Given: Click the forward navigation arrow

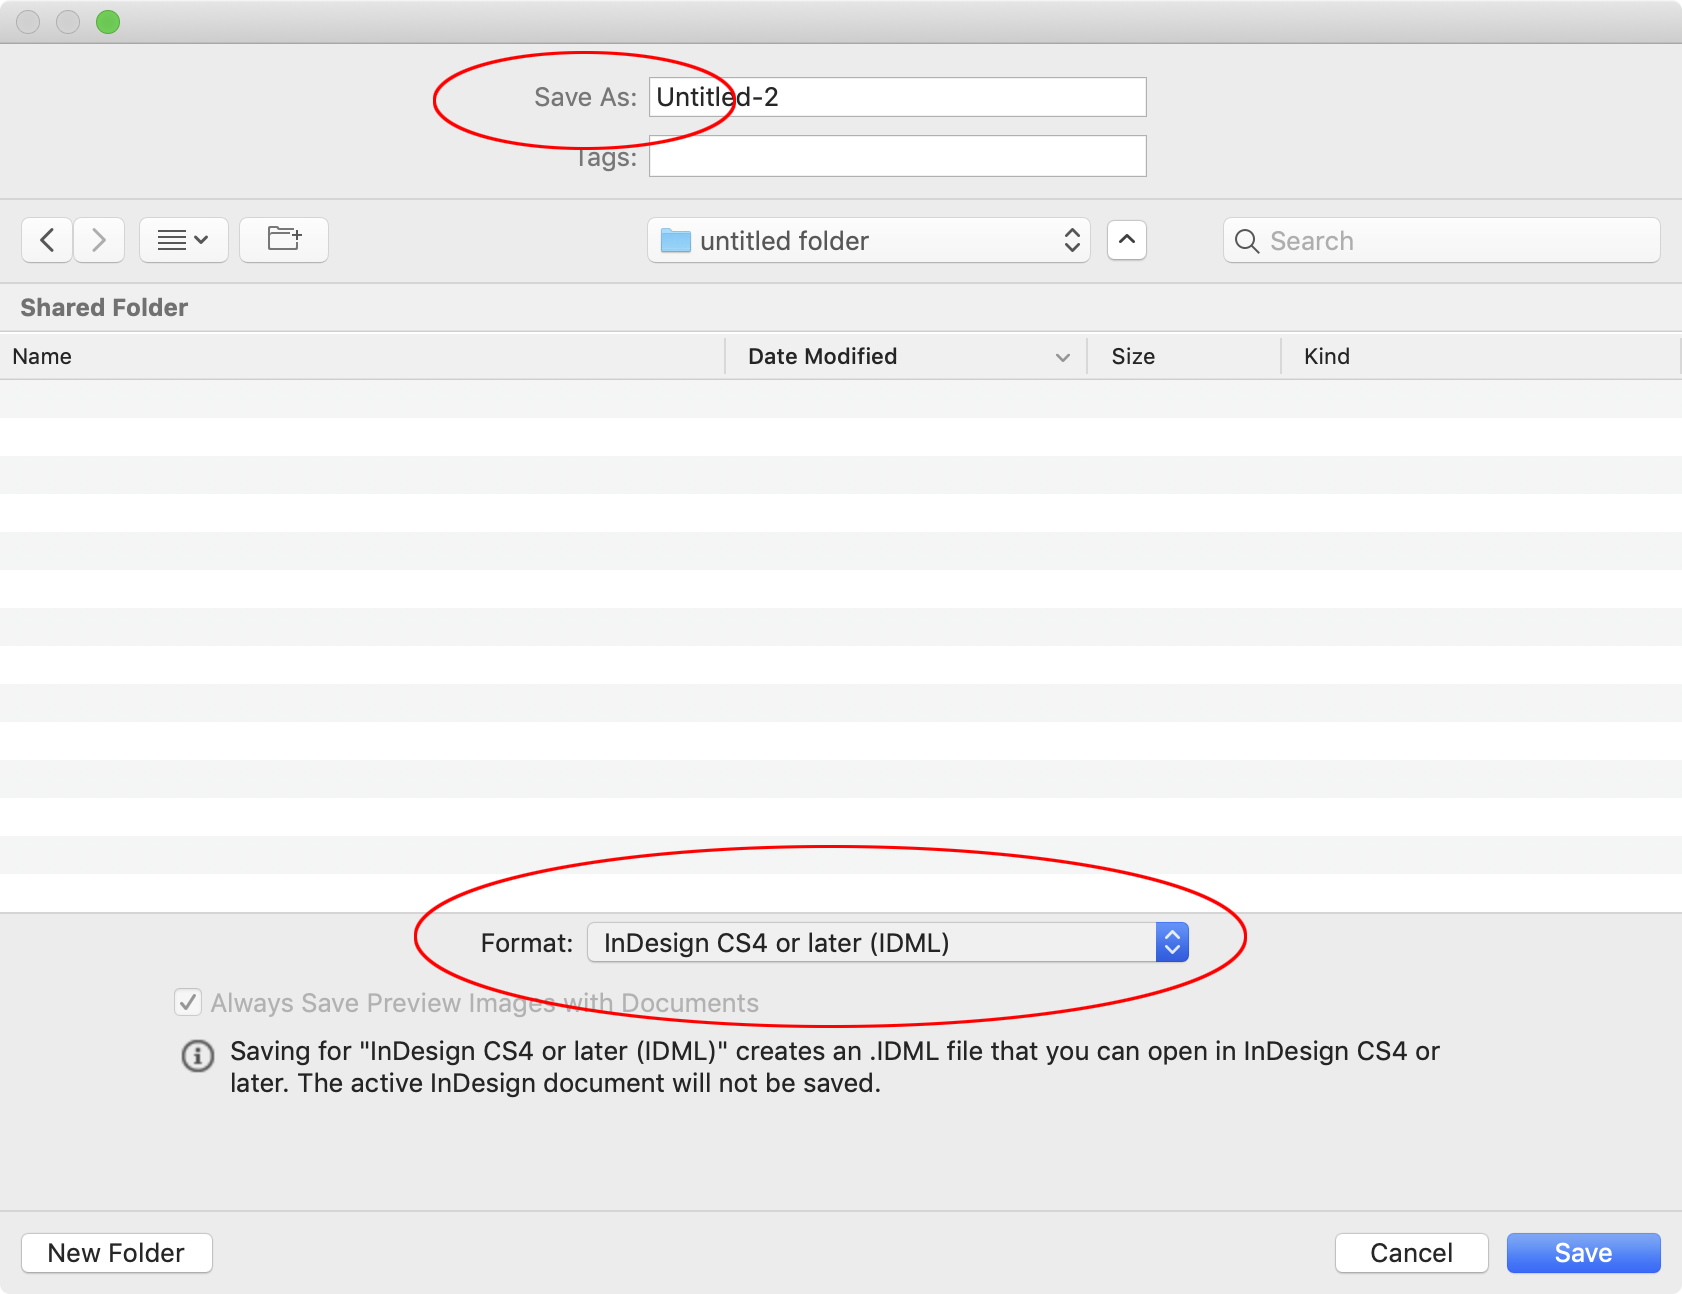Looking at the screenshot, I should tap(98, 240).
